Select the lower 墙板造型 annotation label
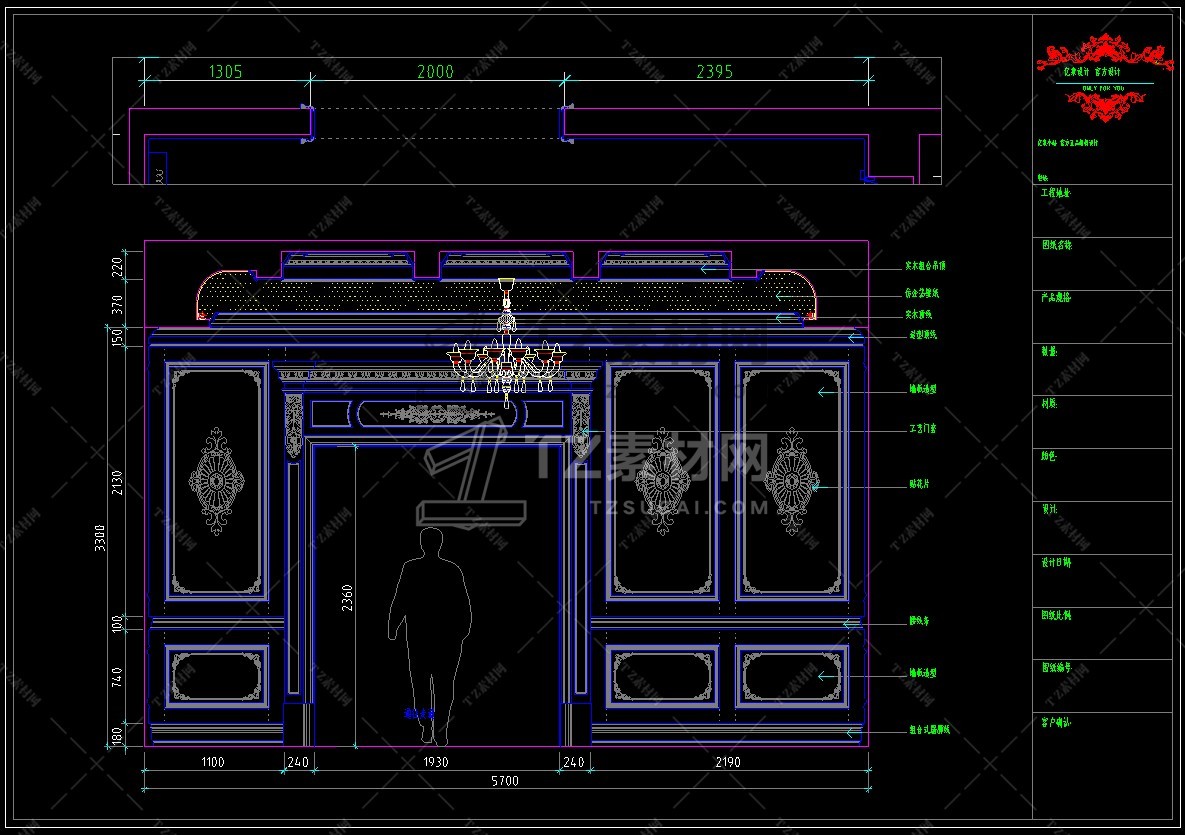 923,673
